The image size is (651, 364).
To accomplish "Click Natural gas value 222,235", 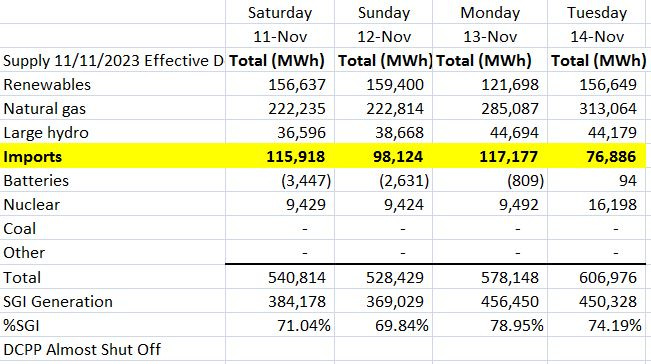I will pos(297,108).
